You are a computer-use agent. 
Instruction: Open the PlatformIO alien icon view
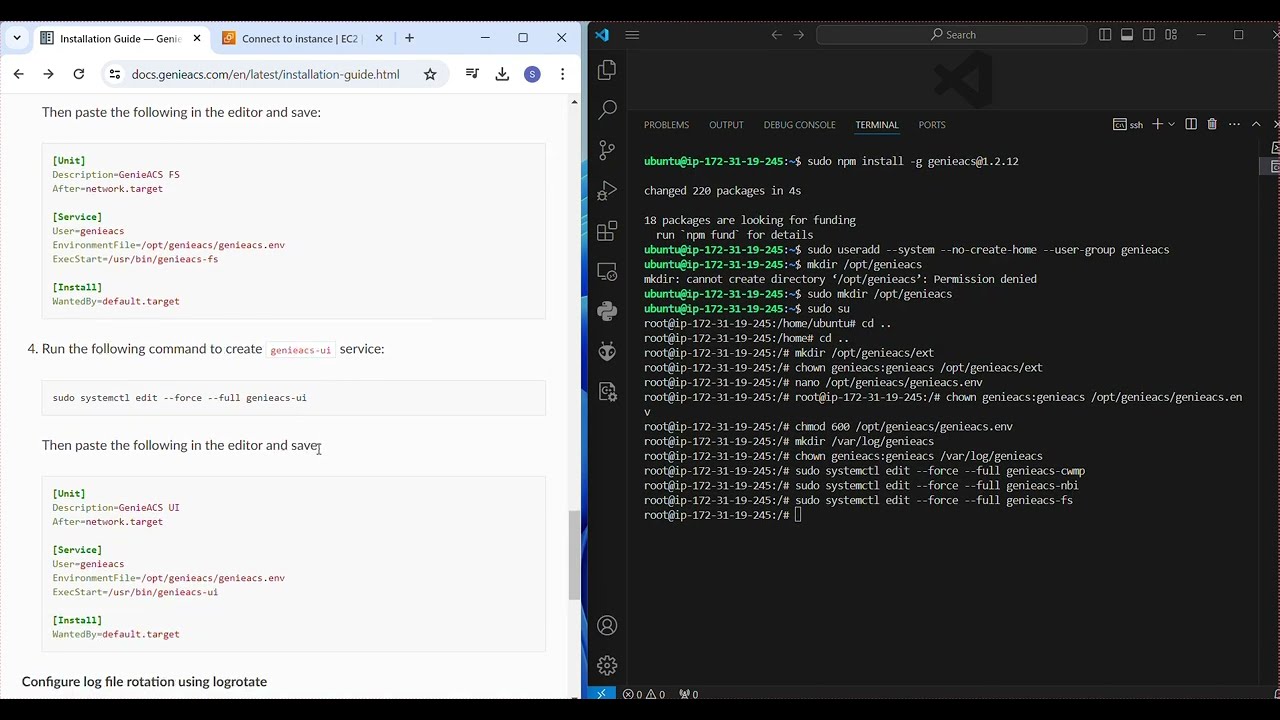(x=607, y=351)
